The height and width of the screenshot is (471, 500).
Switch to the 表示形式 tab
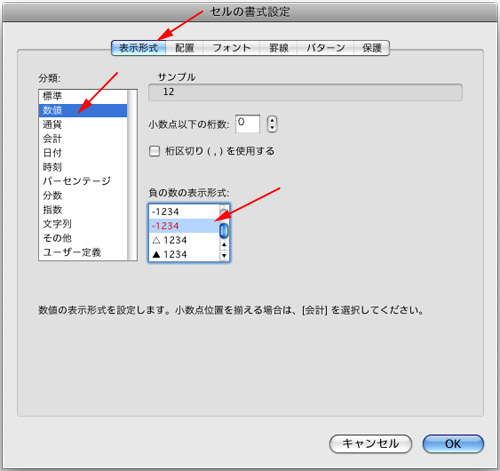point(138,48)
